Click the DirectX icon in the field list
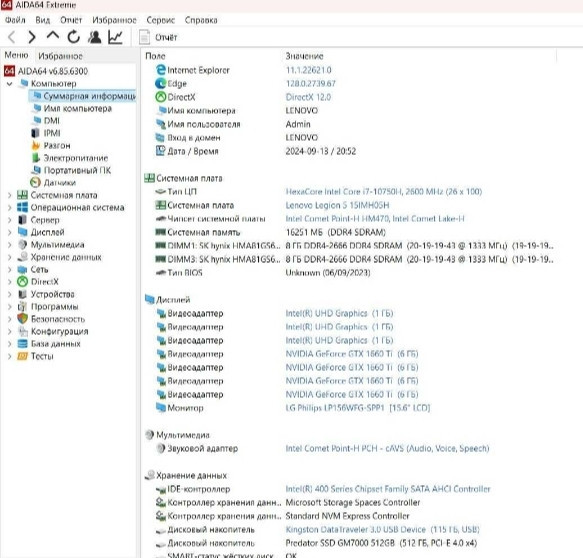 161,97
